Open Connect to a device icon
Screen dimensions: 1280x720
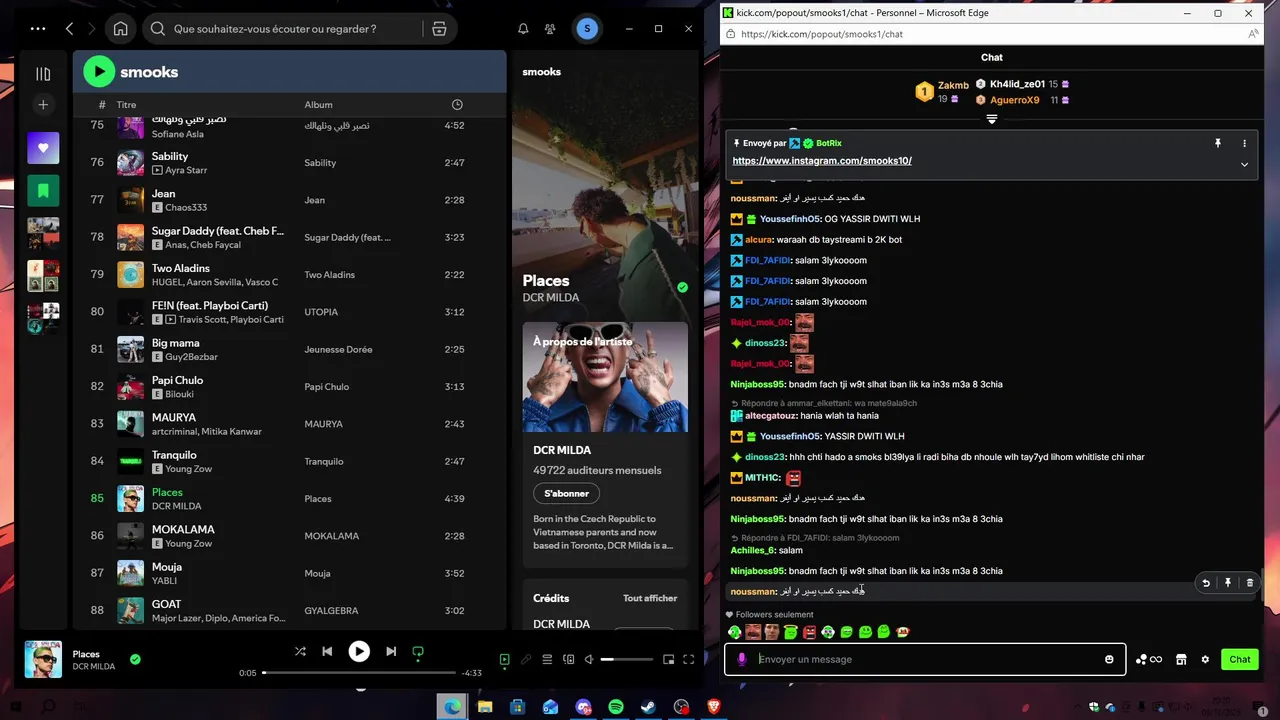tap(569, 659)
